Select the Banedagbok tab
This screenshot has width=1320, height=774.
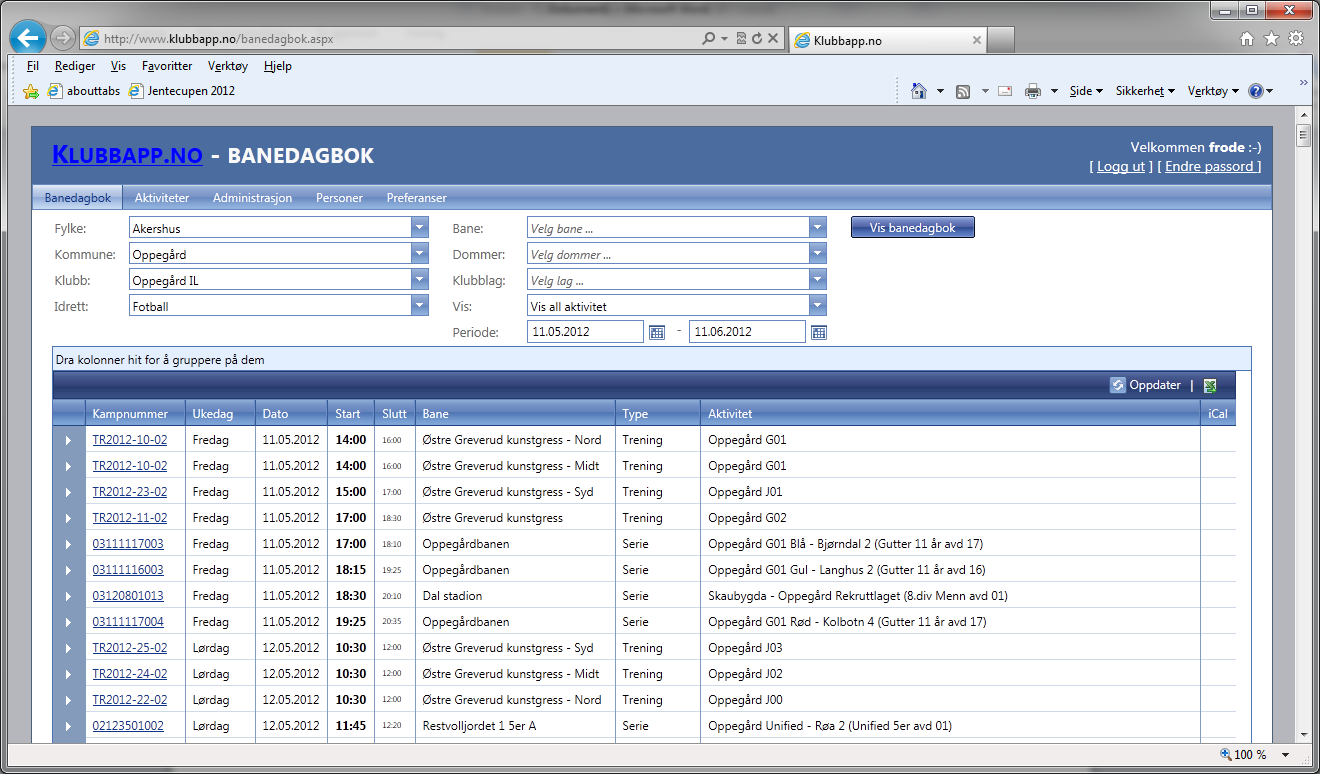coord(78,198)
